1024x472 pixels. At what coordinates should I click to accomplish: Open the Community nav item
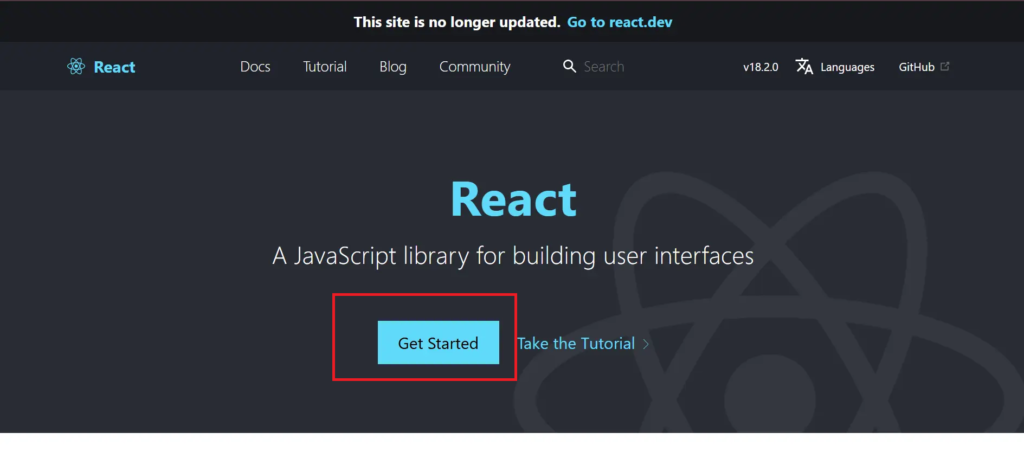click(x=475, y=67)
